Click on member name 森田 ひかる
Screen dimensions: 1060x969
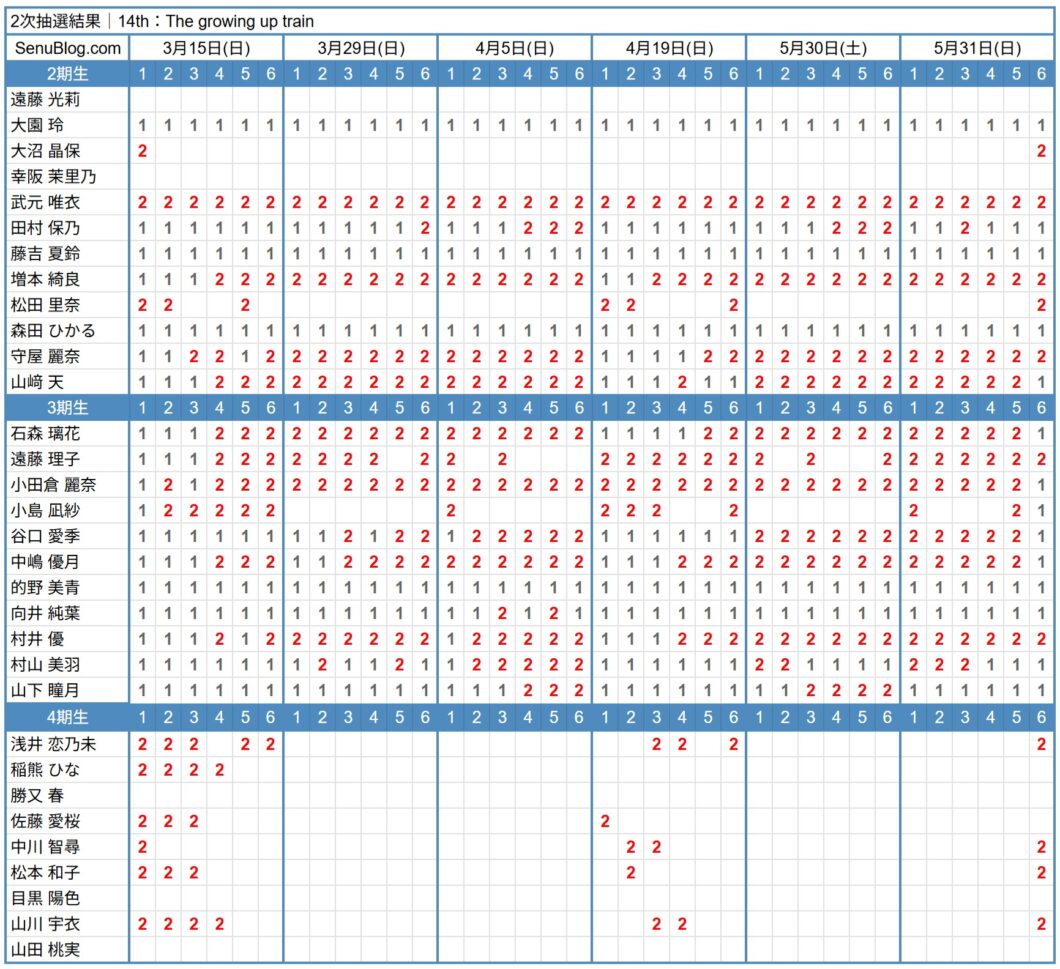(52, 331)
